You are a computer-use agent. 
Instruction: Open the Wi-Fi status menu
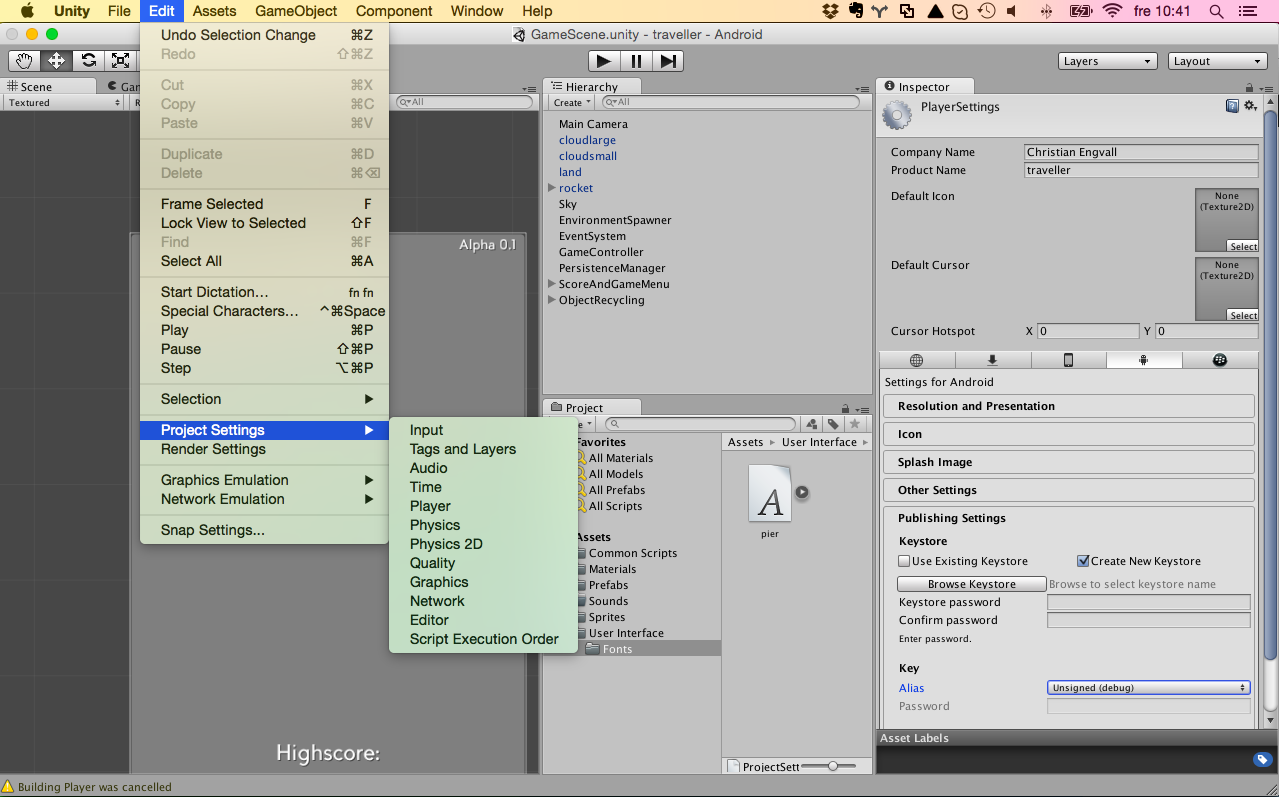click(1112, 11)
